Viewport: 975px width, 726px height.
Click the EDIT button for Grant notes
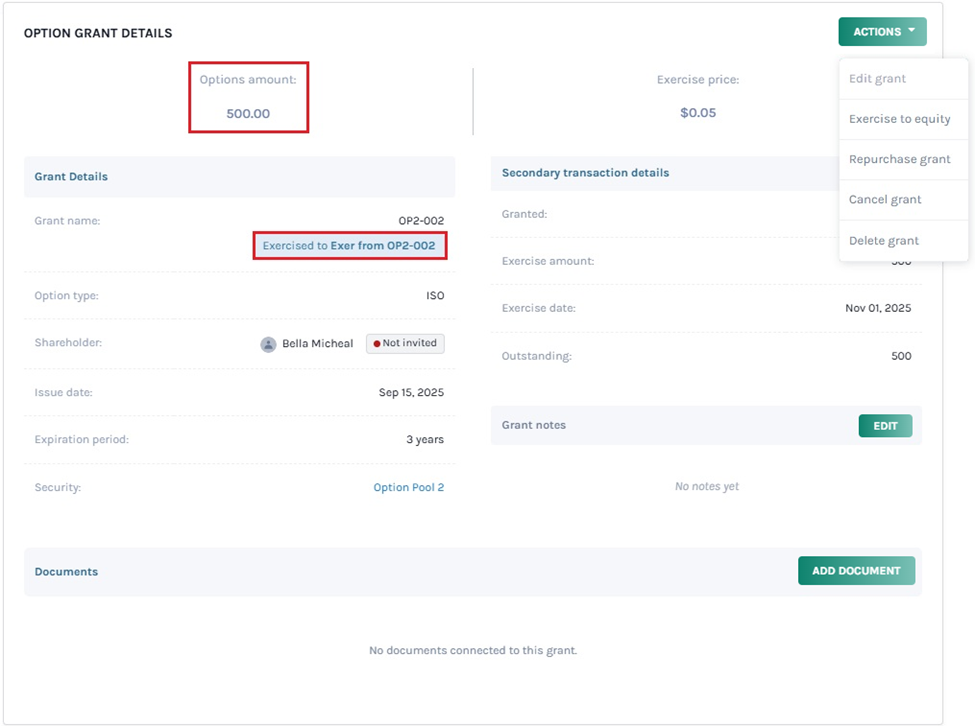pos(885,425)
